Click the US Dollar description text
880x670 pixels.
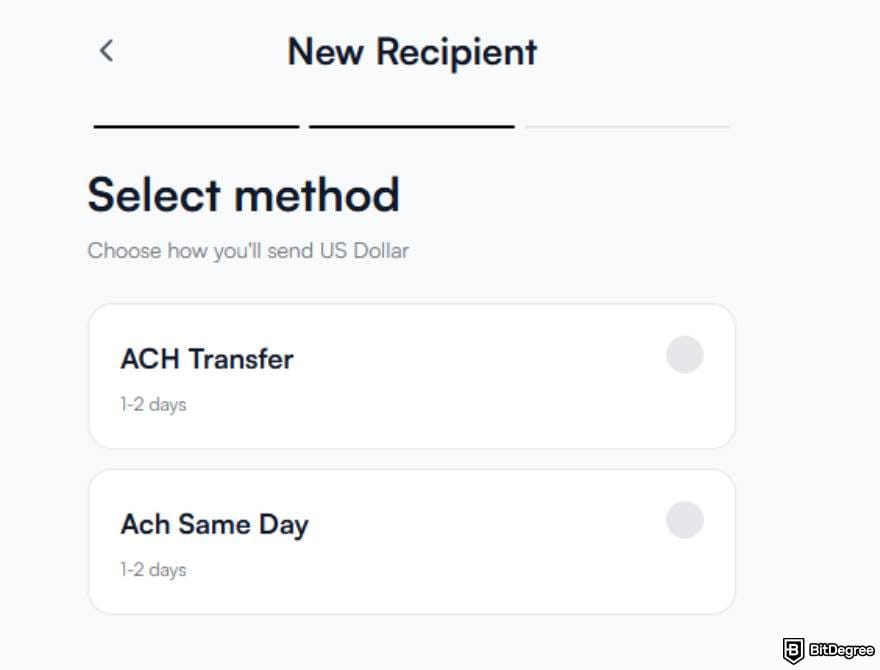[x=247, y=251]
